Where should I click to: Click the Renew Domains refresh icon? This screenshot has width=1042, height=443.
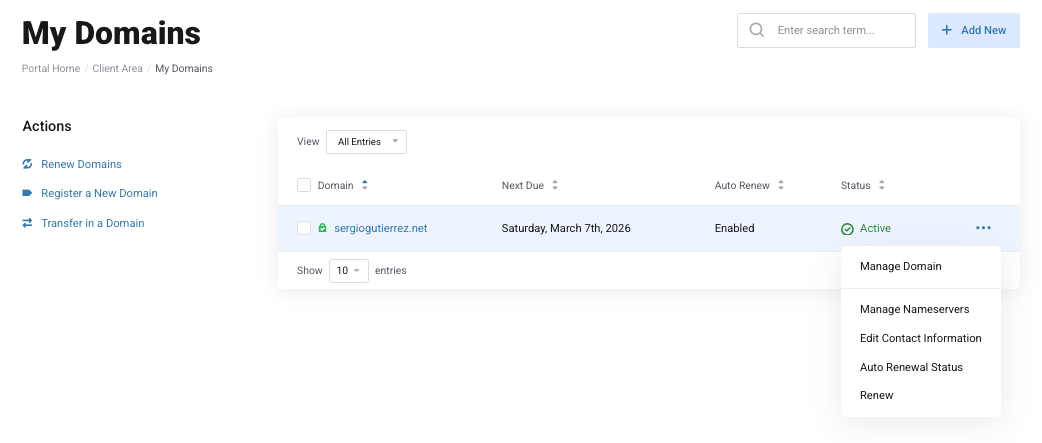28,164
